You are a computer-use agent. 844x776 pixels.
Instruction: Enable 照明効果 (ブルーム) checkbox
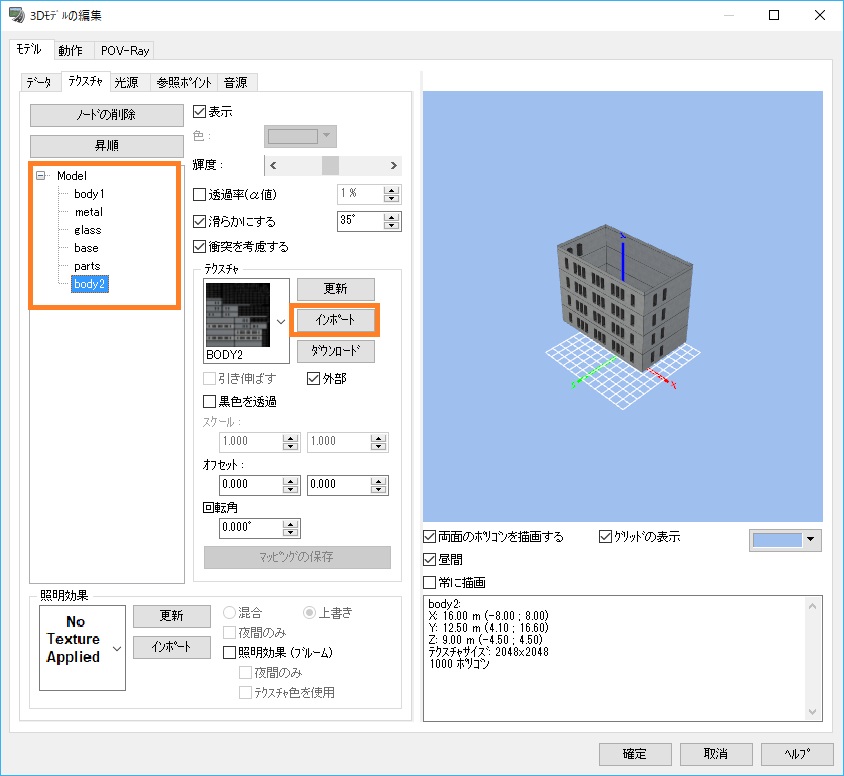(x=229, y=652)
